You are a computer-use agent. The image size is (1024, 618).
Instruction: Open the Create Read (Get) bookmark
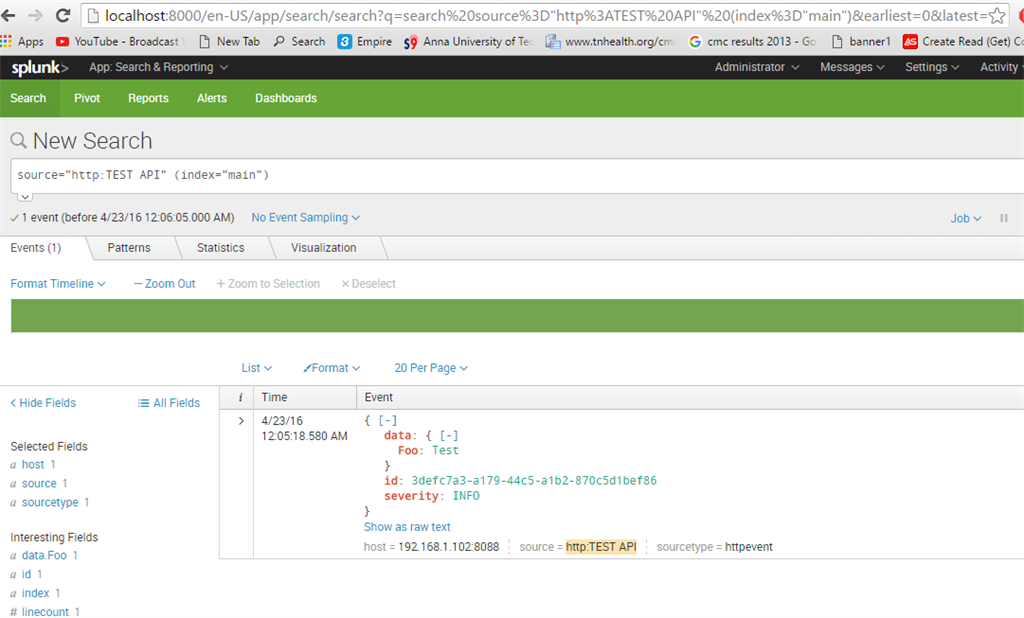(963, 41)
